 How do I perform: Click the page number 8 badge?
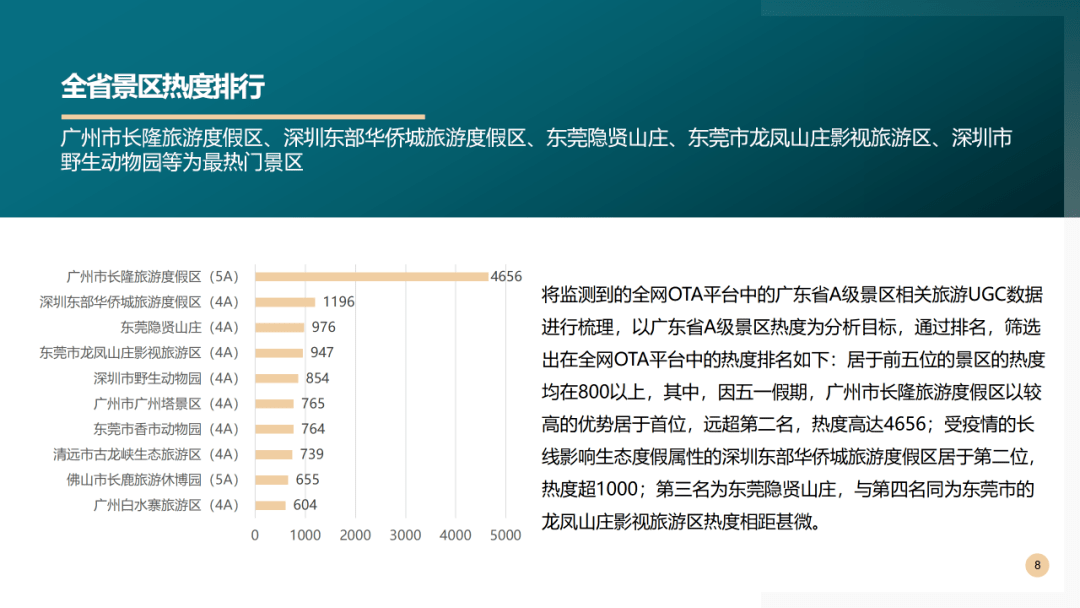[x=1038, y=562]
